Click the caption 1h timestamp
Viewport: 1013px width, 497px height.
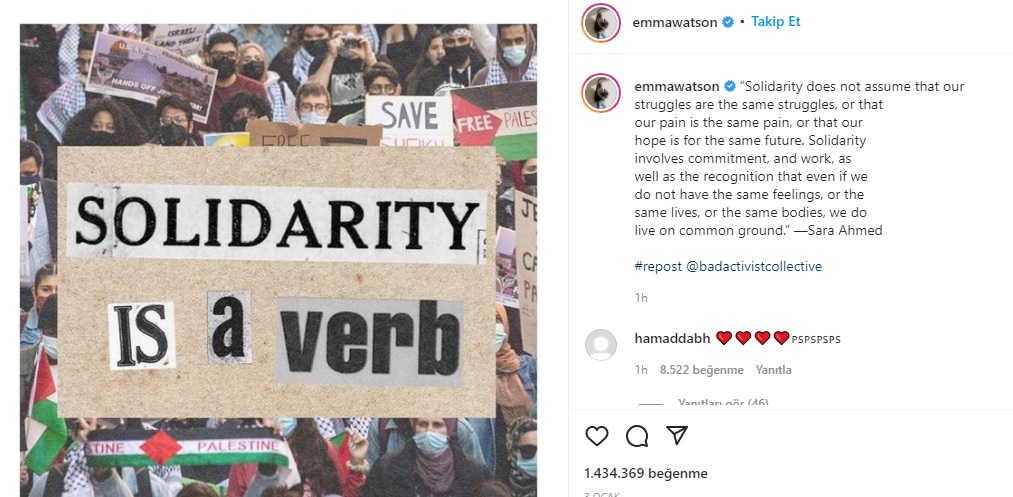(x=641, y=298)
